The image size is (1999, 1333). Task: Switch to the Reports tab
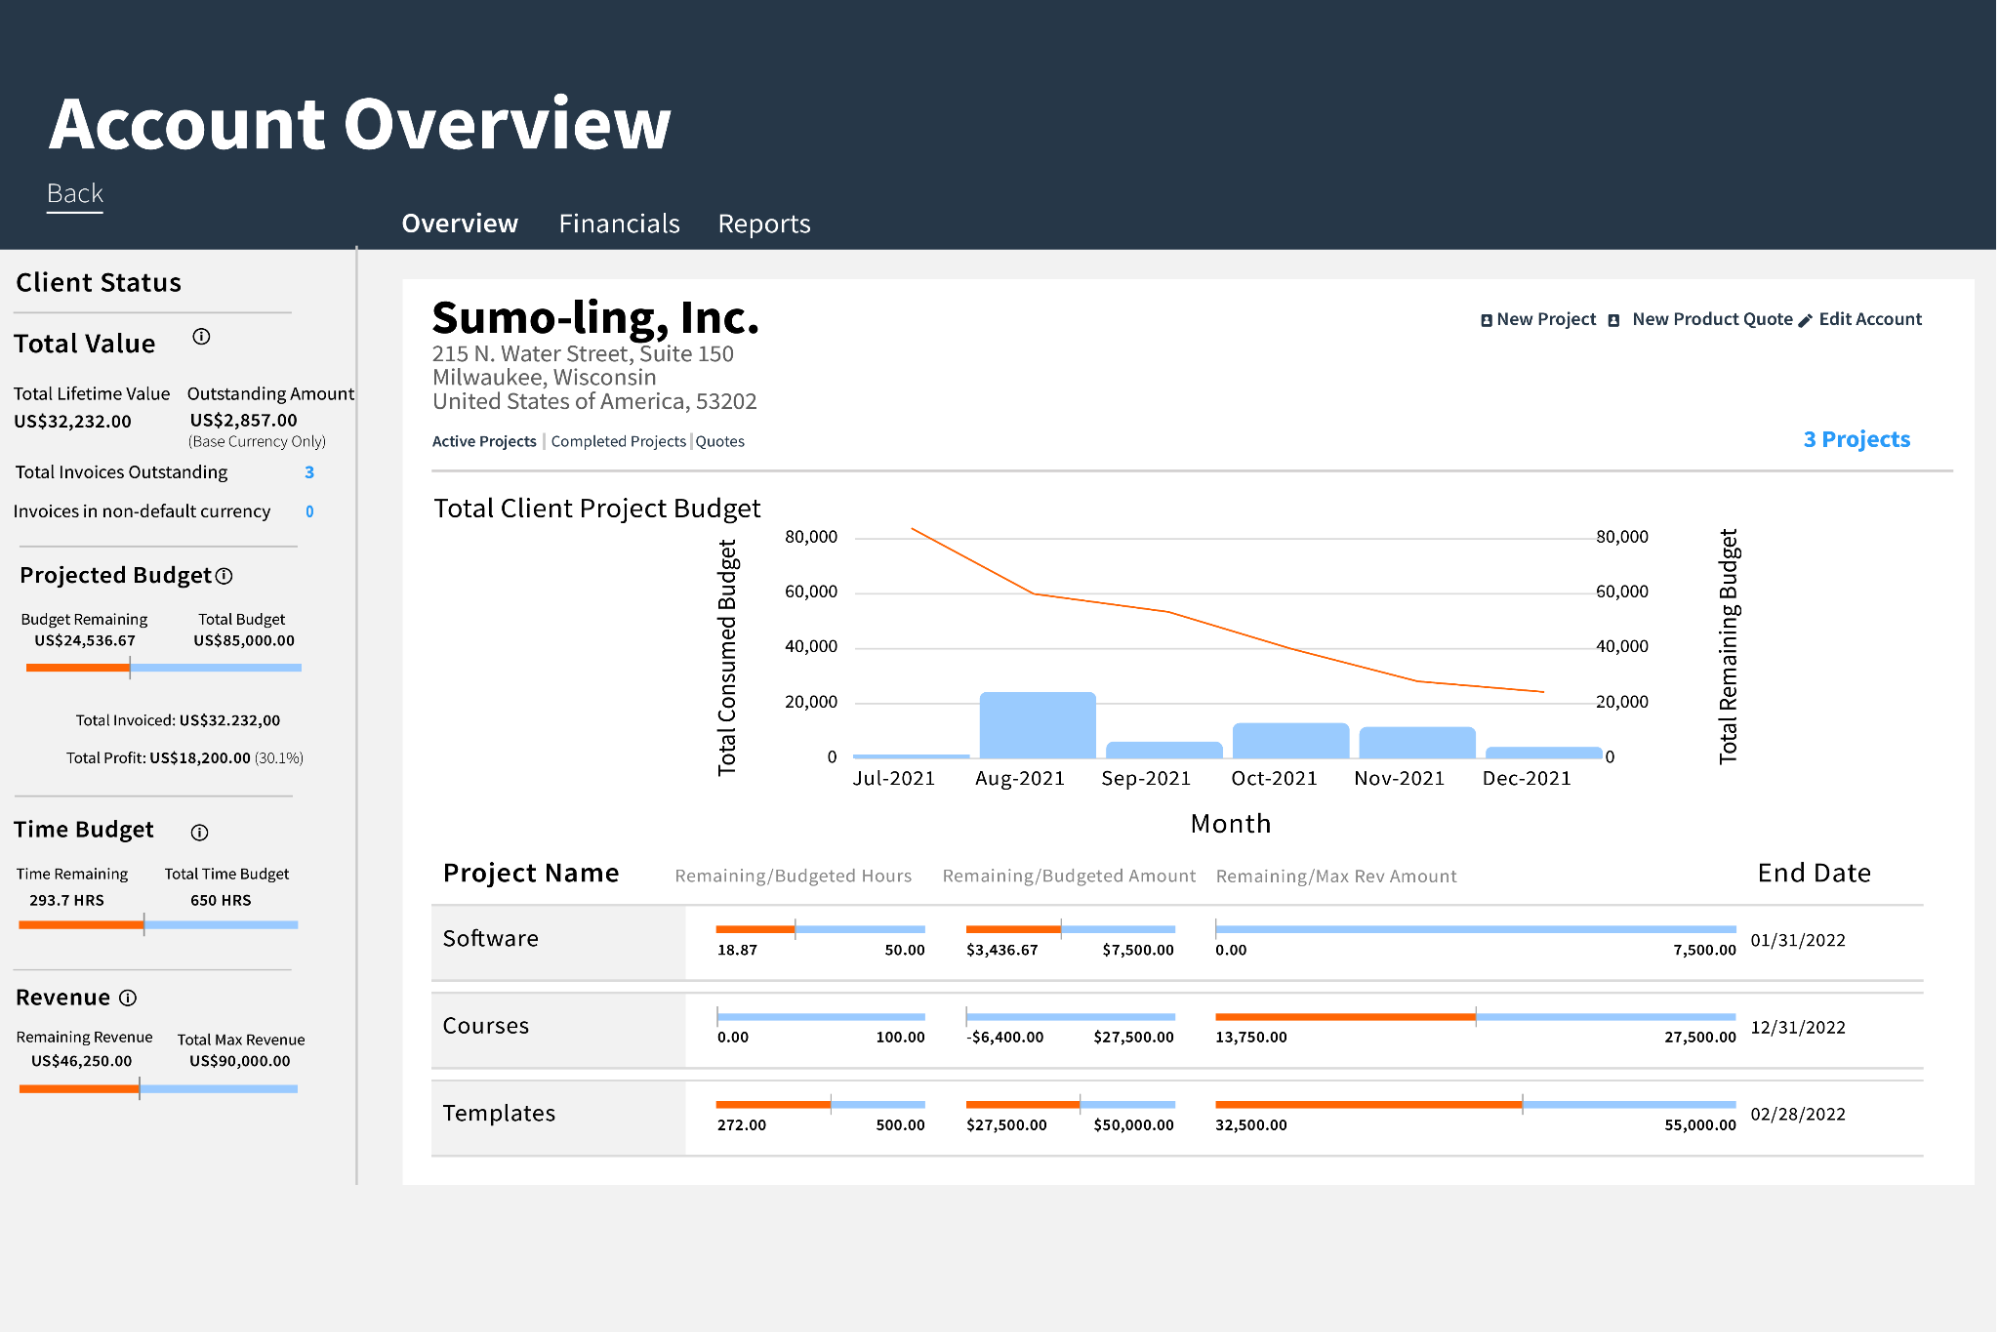point(763,222)
